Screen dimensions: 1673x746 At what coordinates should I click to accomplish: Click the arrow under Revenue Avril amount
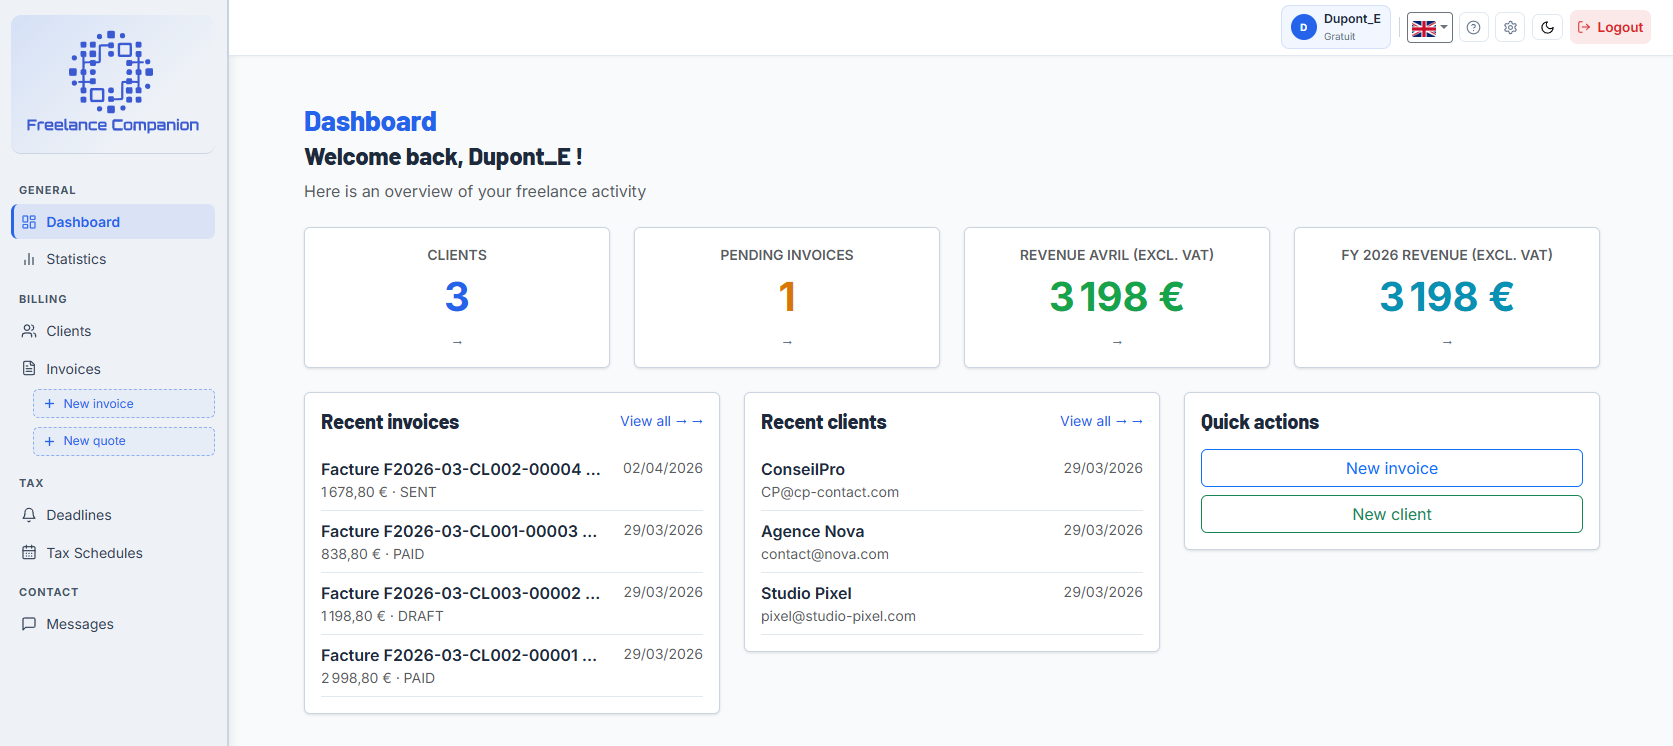[1117, 342]
